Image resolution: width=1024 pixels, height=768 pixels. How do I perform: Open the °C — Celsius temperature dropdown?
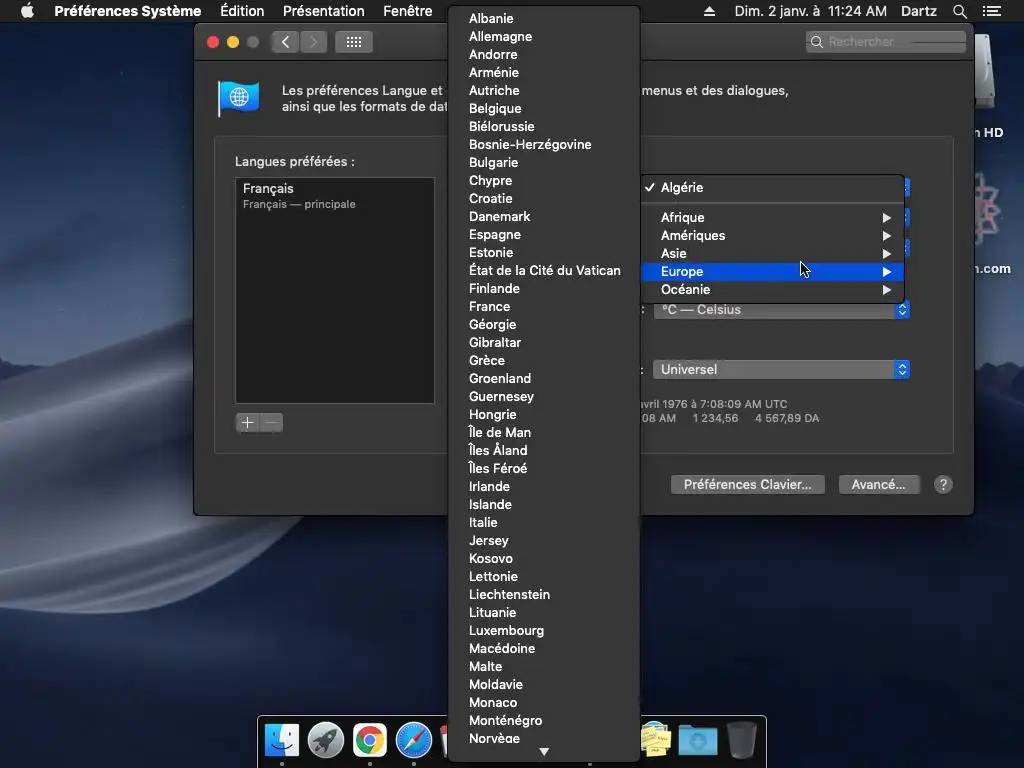(781, 310)
